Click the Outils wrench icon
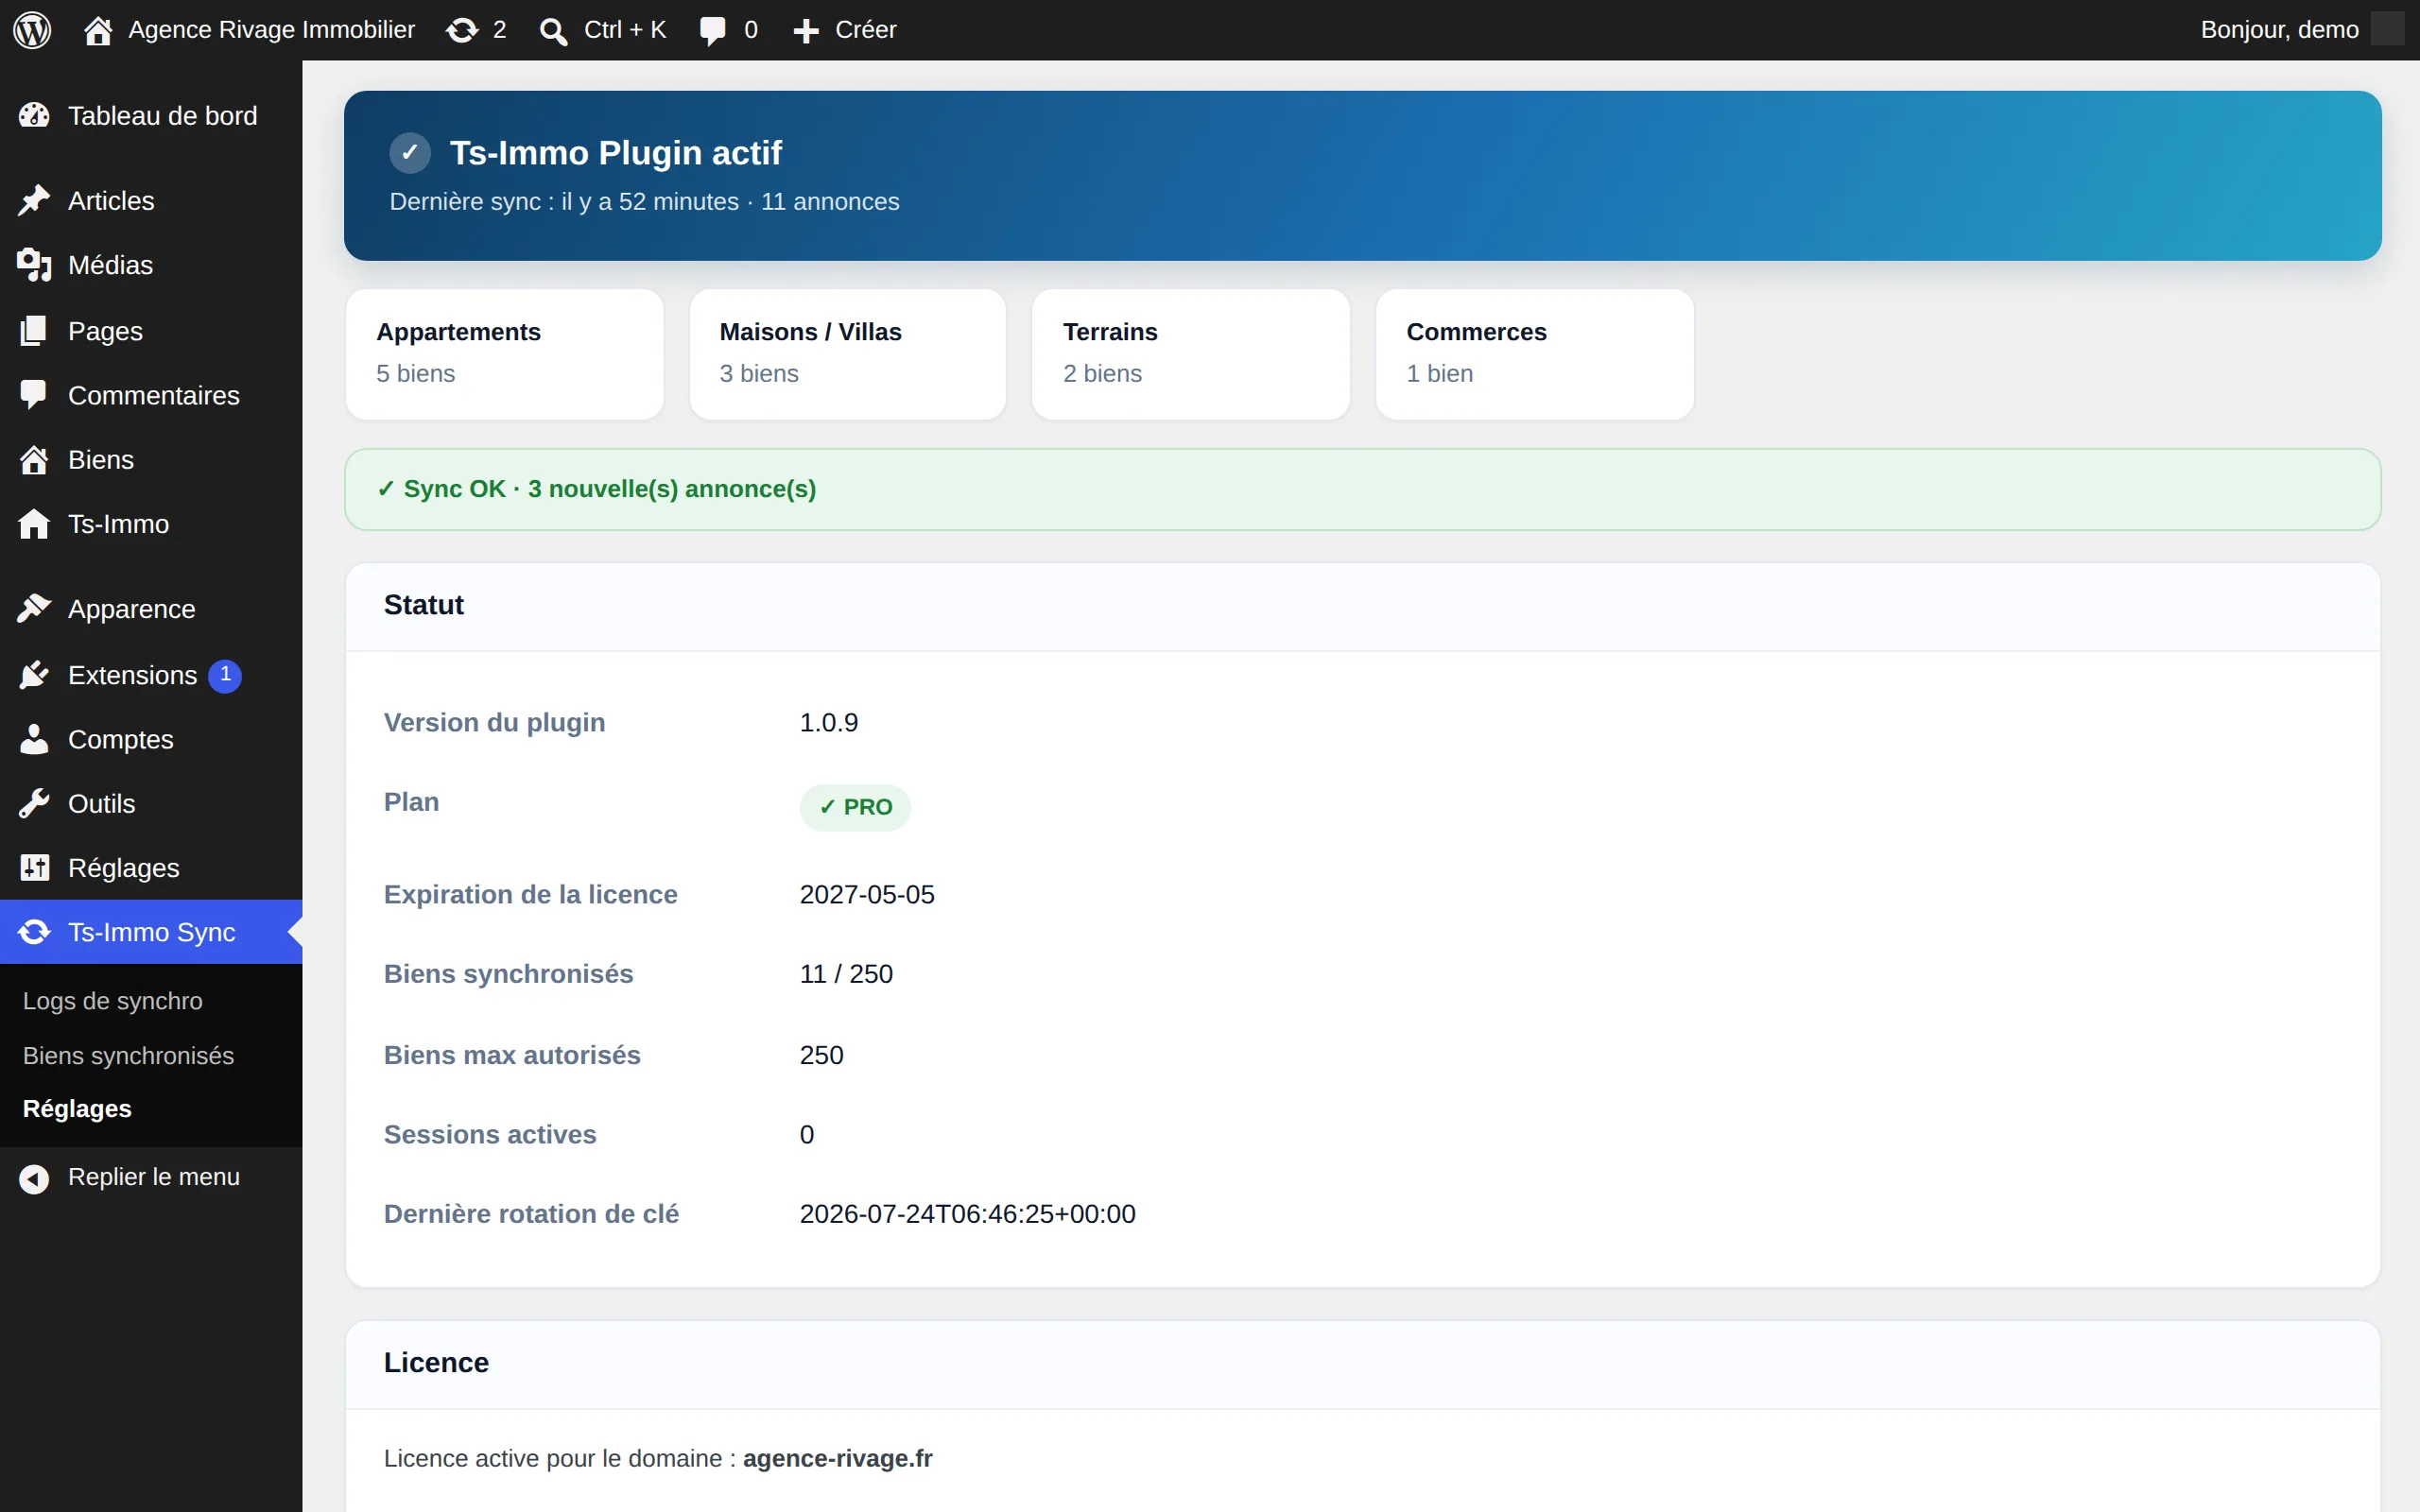2420x1512 pixels. tap(34, 803)
